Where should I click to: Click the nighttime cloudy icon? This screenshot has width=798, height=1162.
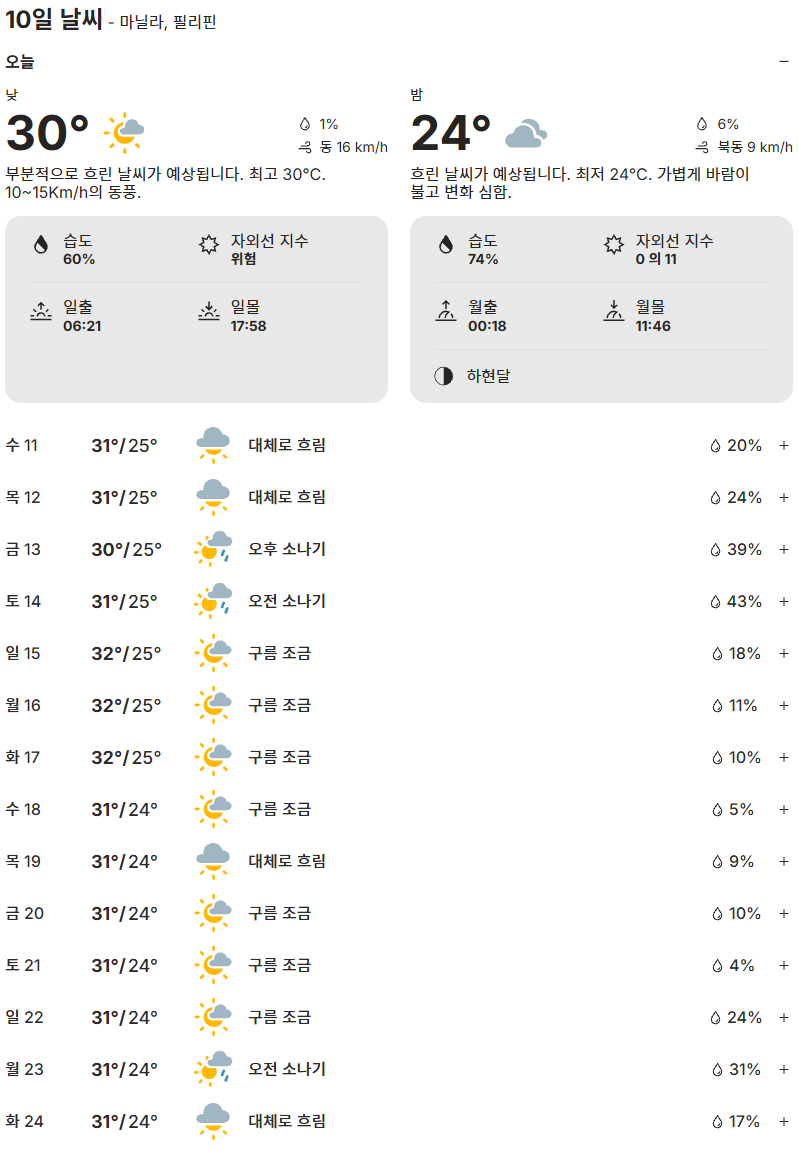coord(525,133)
